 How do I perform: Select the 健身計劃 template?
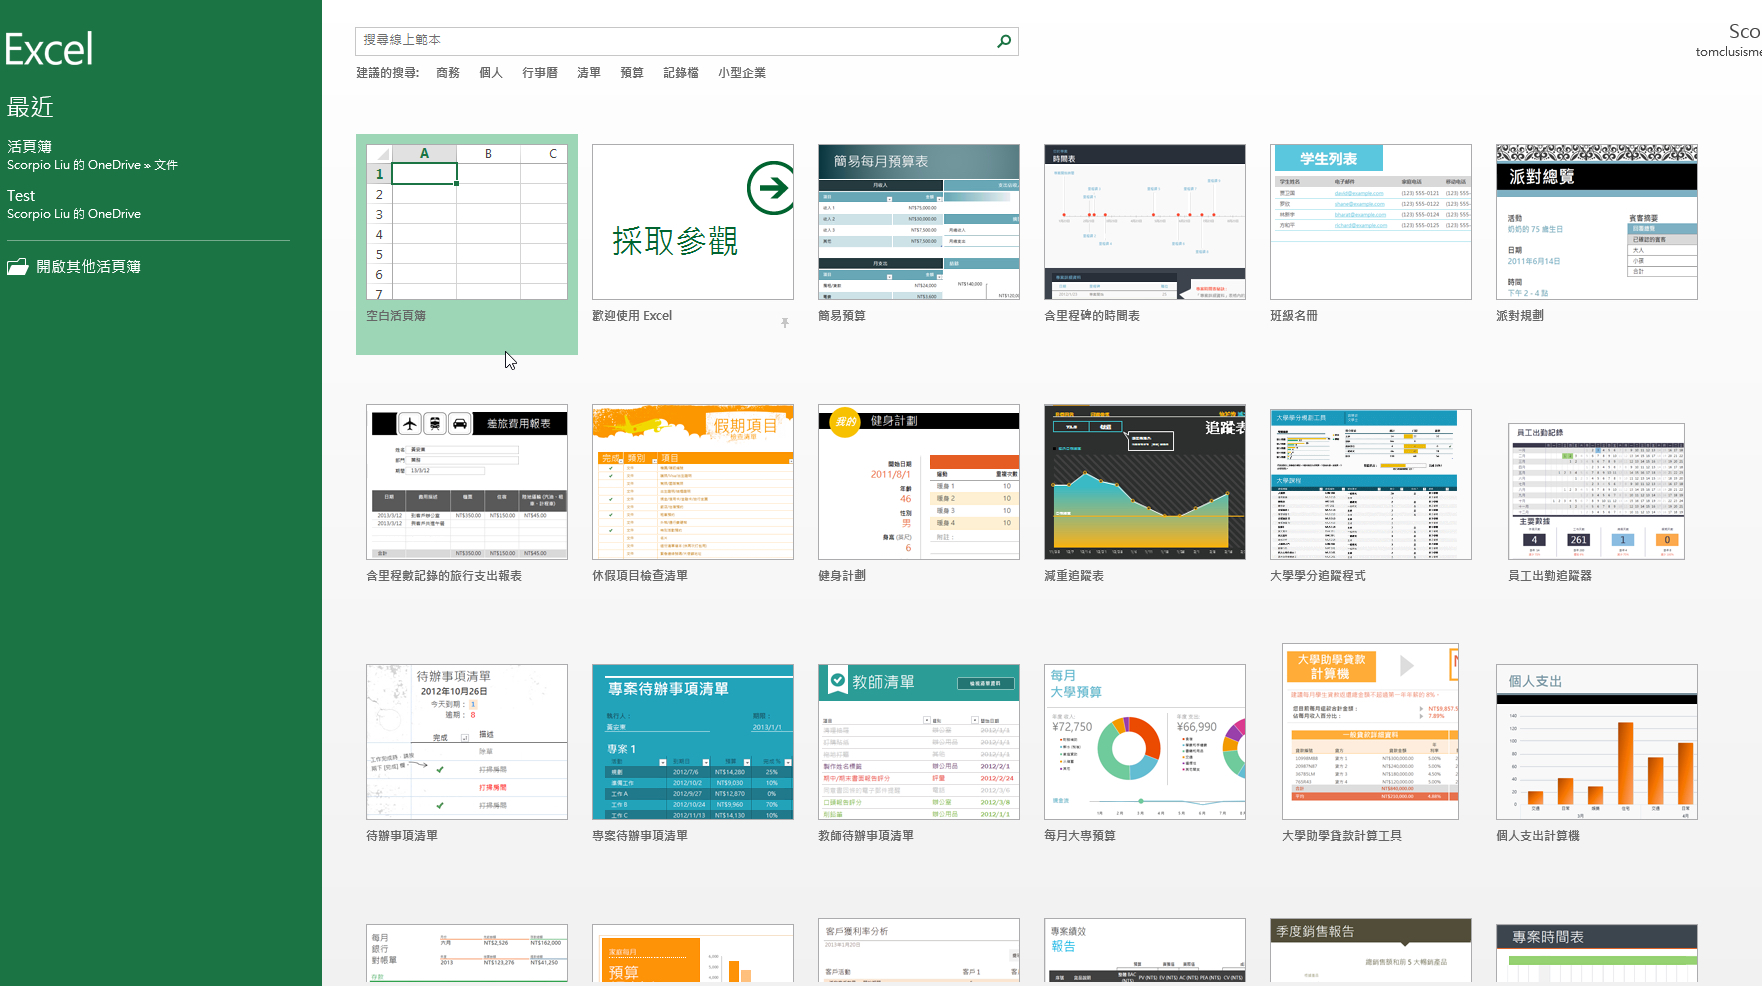tap(919, 482)
